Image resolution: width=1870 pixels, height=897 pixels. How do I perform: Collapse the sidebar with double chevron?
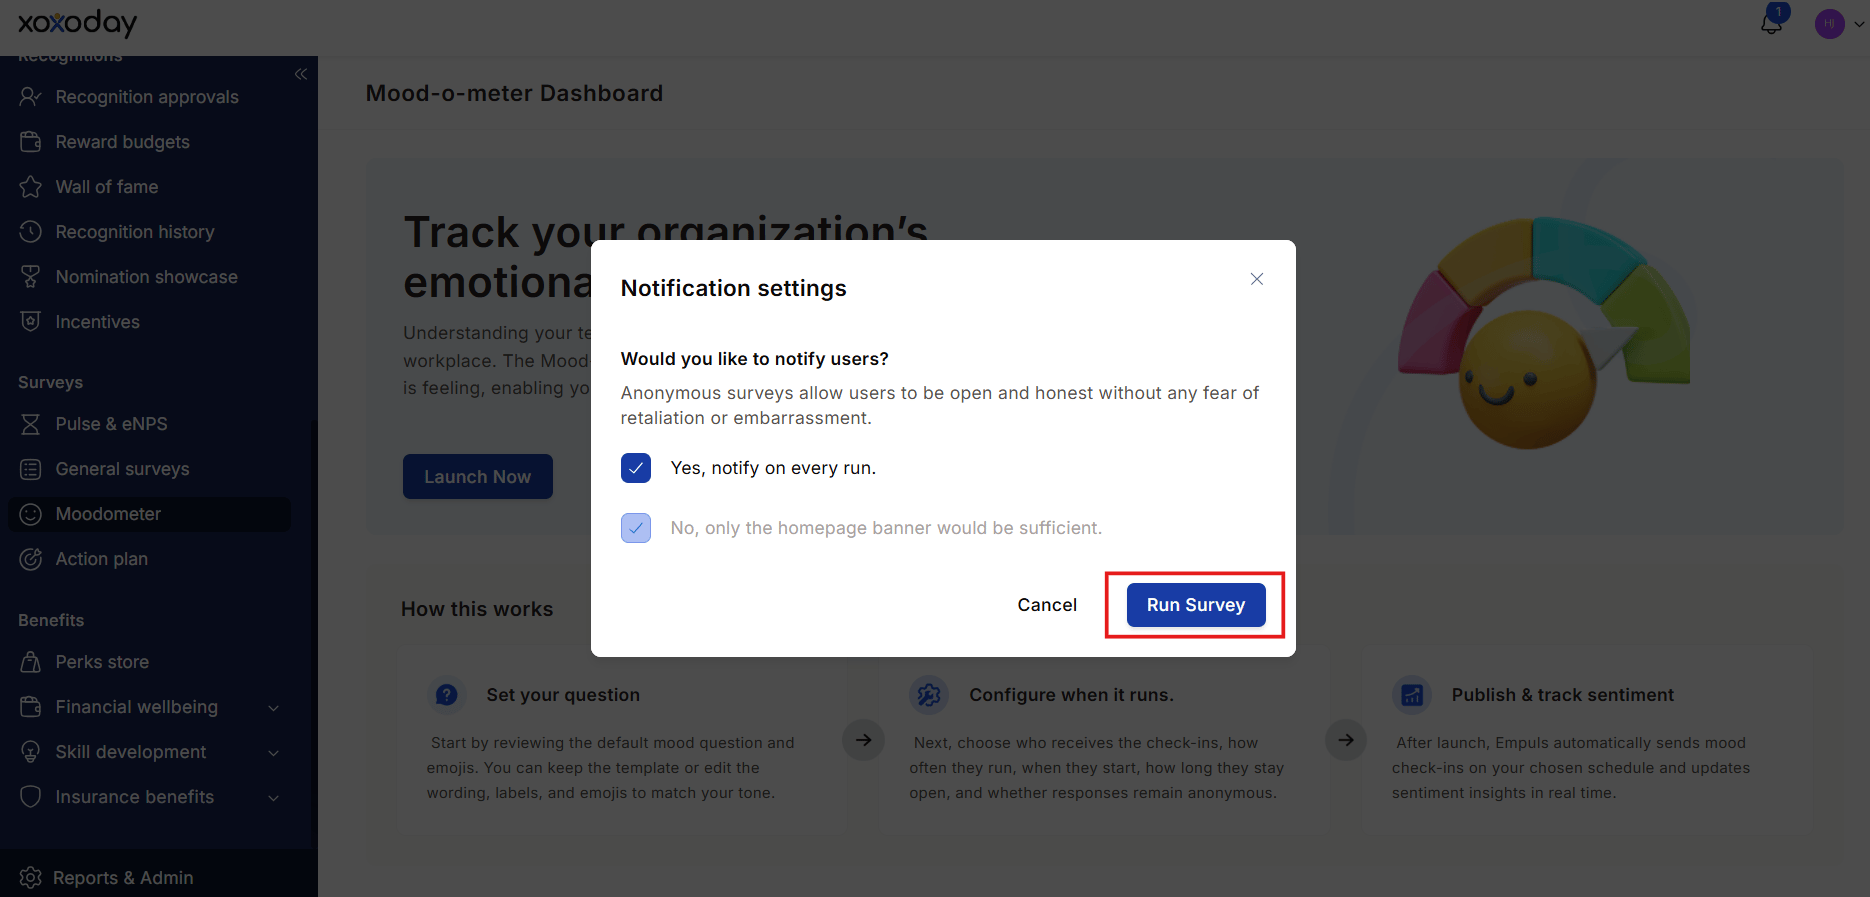pos(301,74)
